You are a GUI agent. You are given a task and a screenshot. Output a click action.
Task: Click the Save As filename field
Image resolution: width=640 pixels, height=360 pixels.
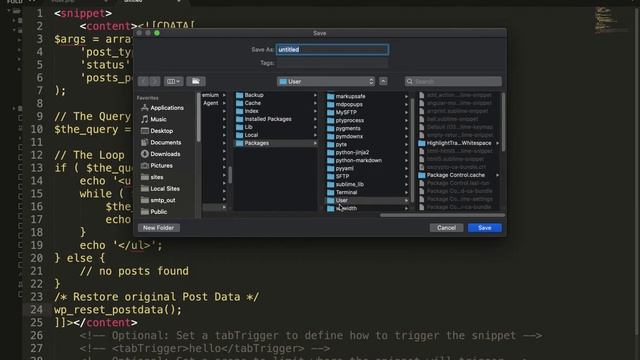[332, 50]
